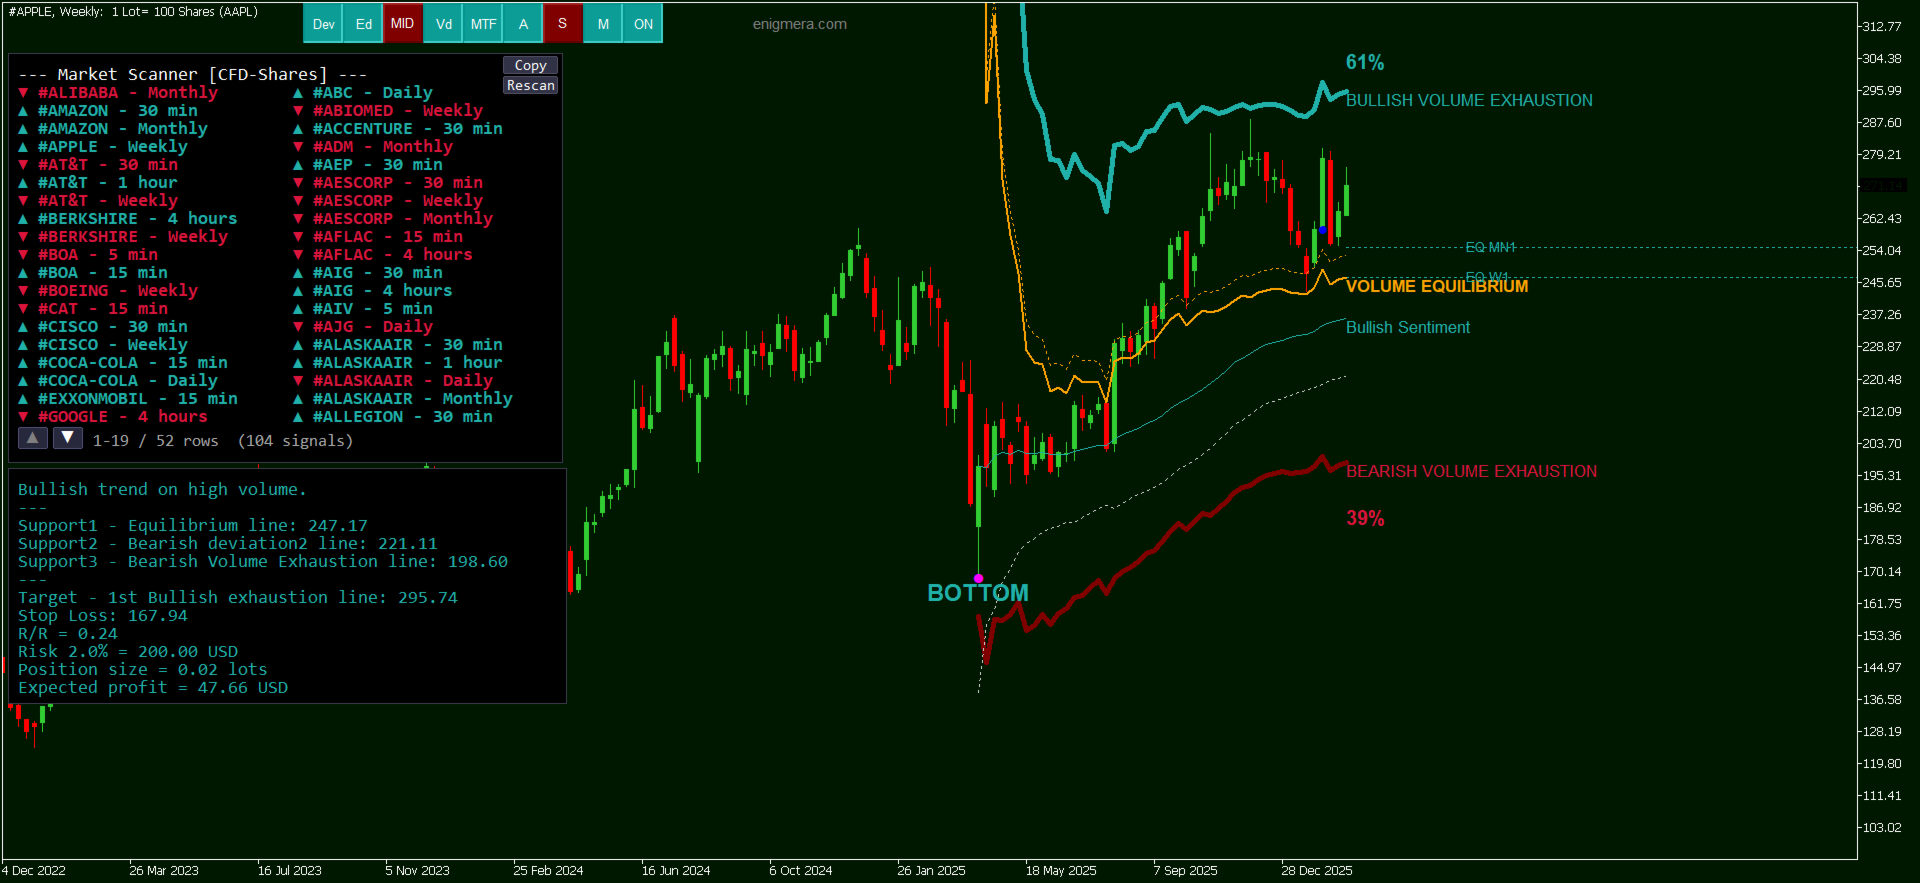Switch the ON button
The image size is (1920, 883).
point(643,24)
